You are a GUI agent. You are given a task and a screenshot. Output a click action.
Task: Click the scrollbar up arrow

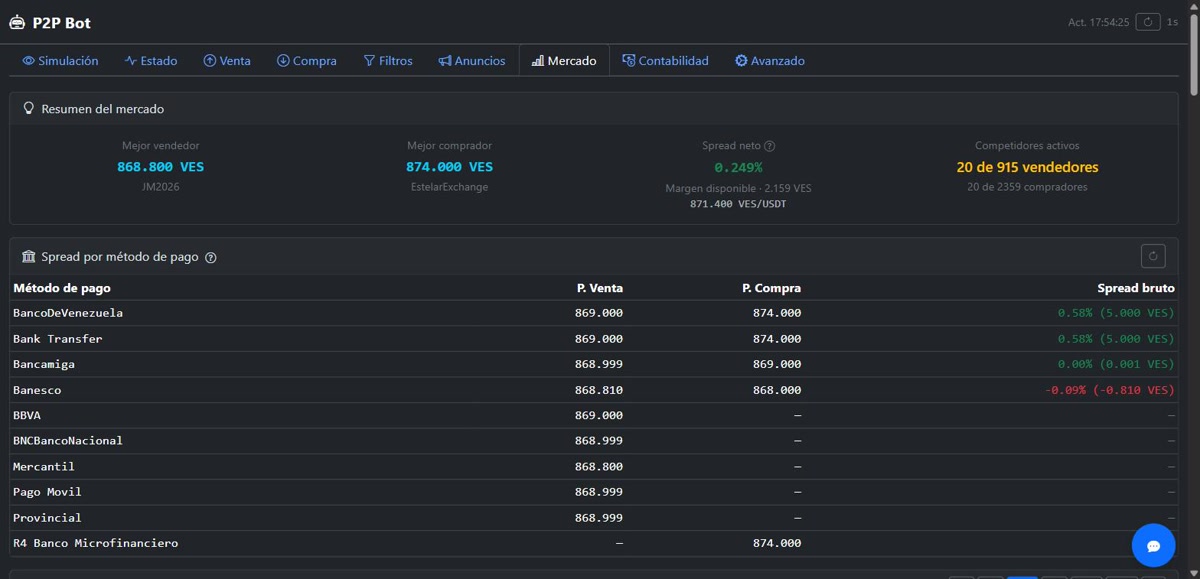click(x=1194, y=5)
